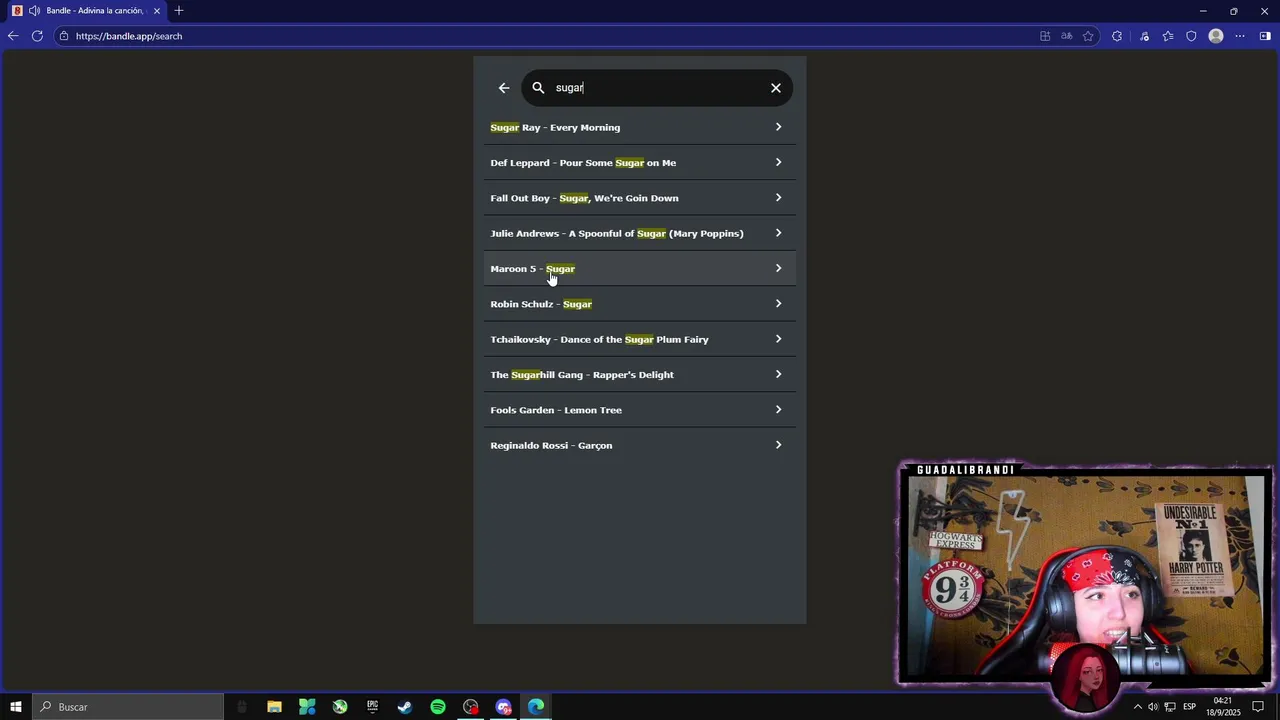1280x720 pixels.
Task: Add this page to favorites star
Action: [1088, 36]
